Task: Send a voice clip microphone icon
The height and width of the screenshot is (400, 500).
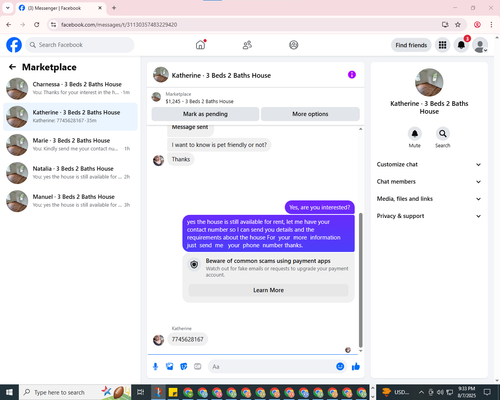Action: pos(155,367)
